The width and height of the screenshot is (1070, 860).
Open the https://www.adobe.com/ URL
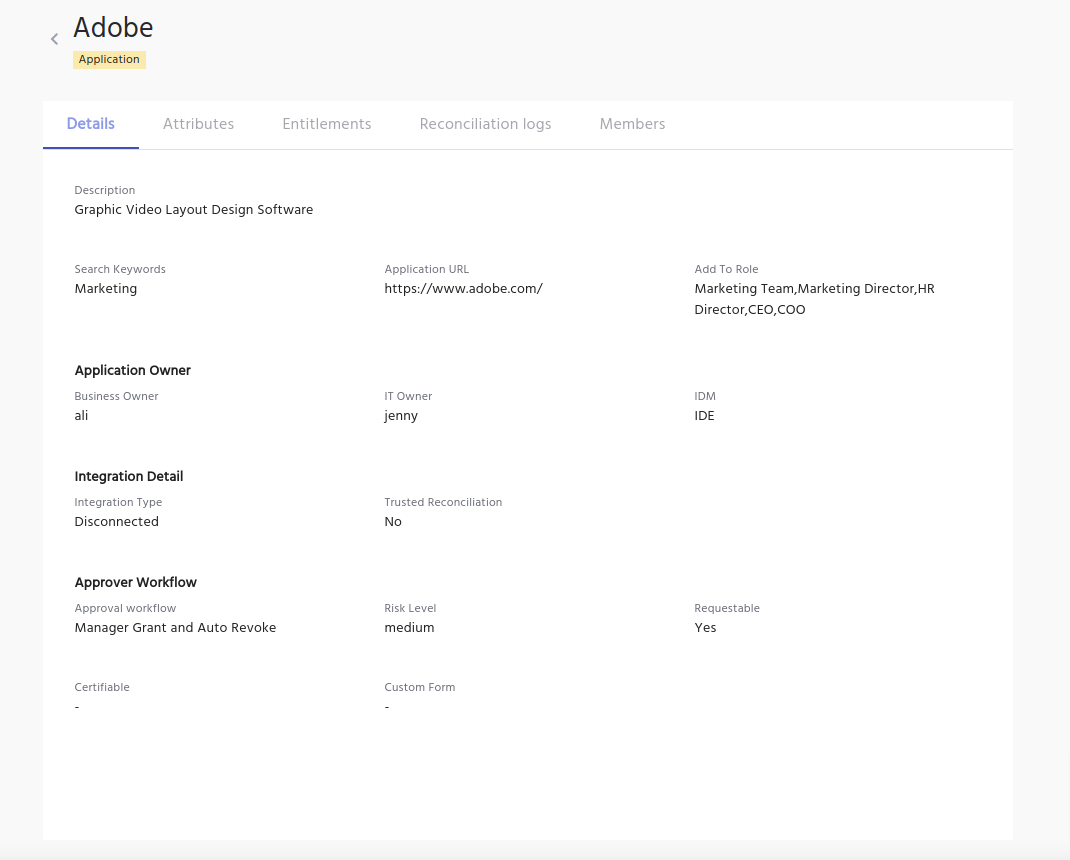point(463,289)
